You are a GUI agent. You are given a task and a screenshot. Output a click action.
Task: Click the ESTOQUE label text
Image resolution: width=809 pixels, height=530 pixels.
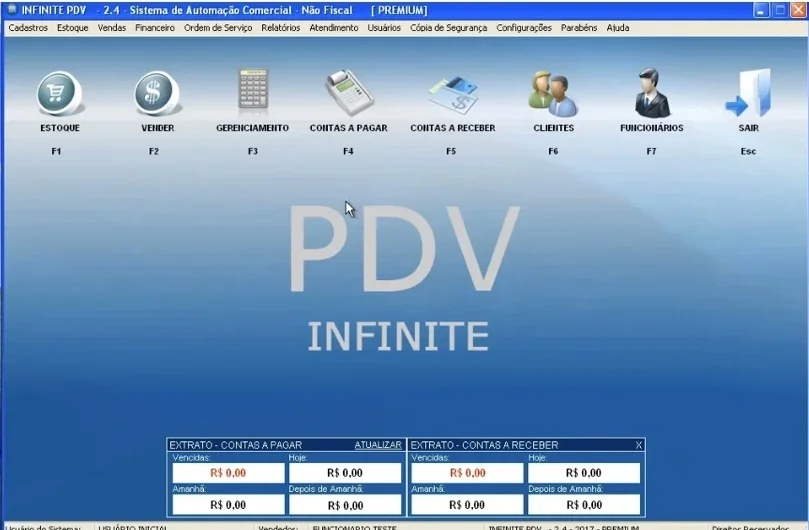tap(60, 128)
